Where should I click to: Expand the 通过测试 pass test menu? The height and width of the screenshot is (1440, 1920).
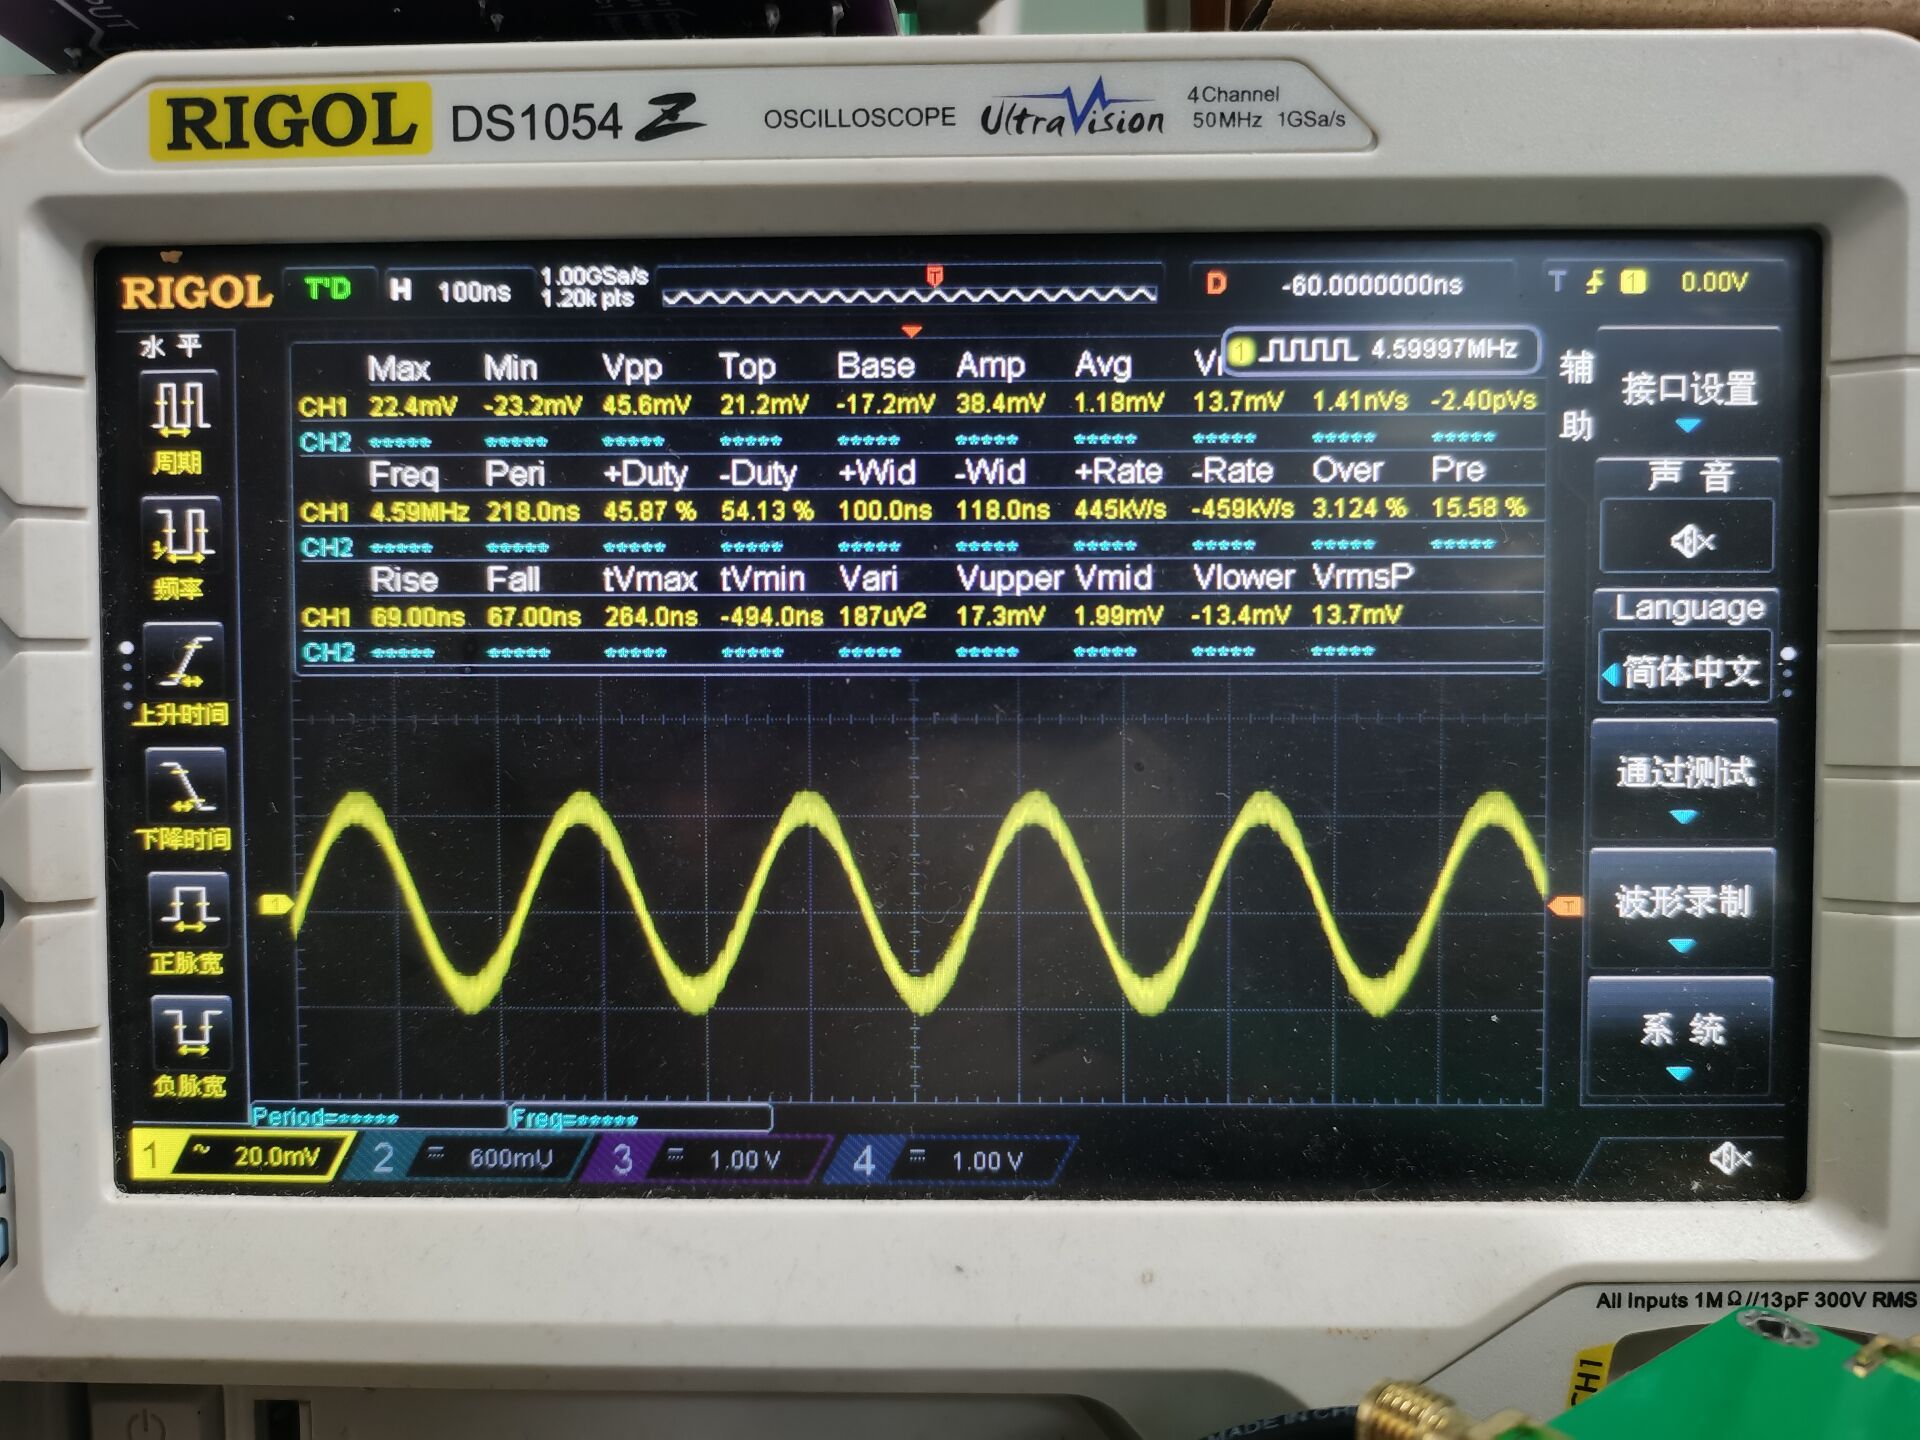point(1685,777)
